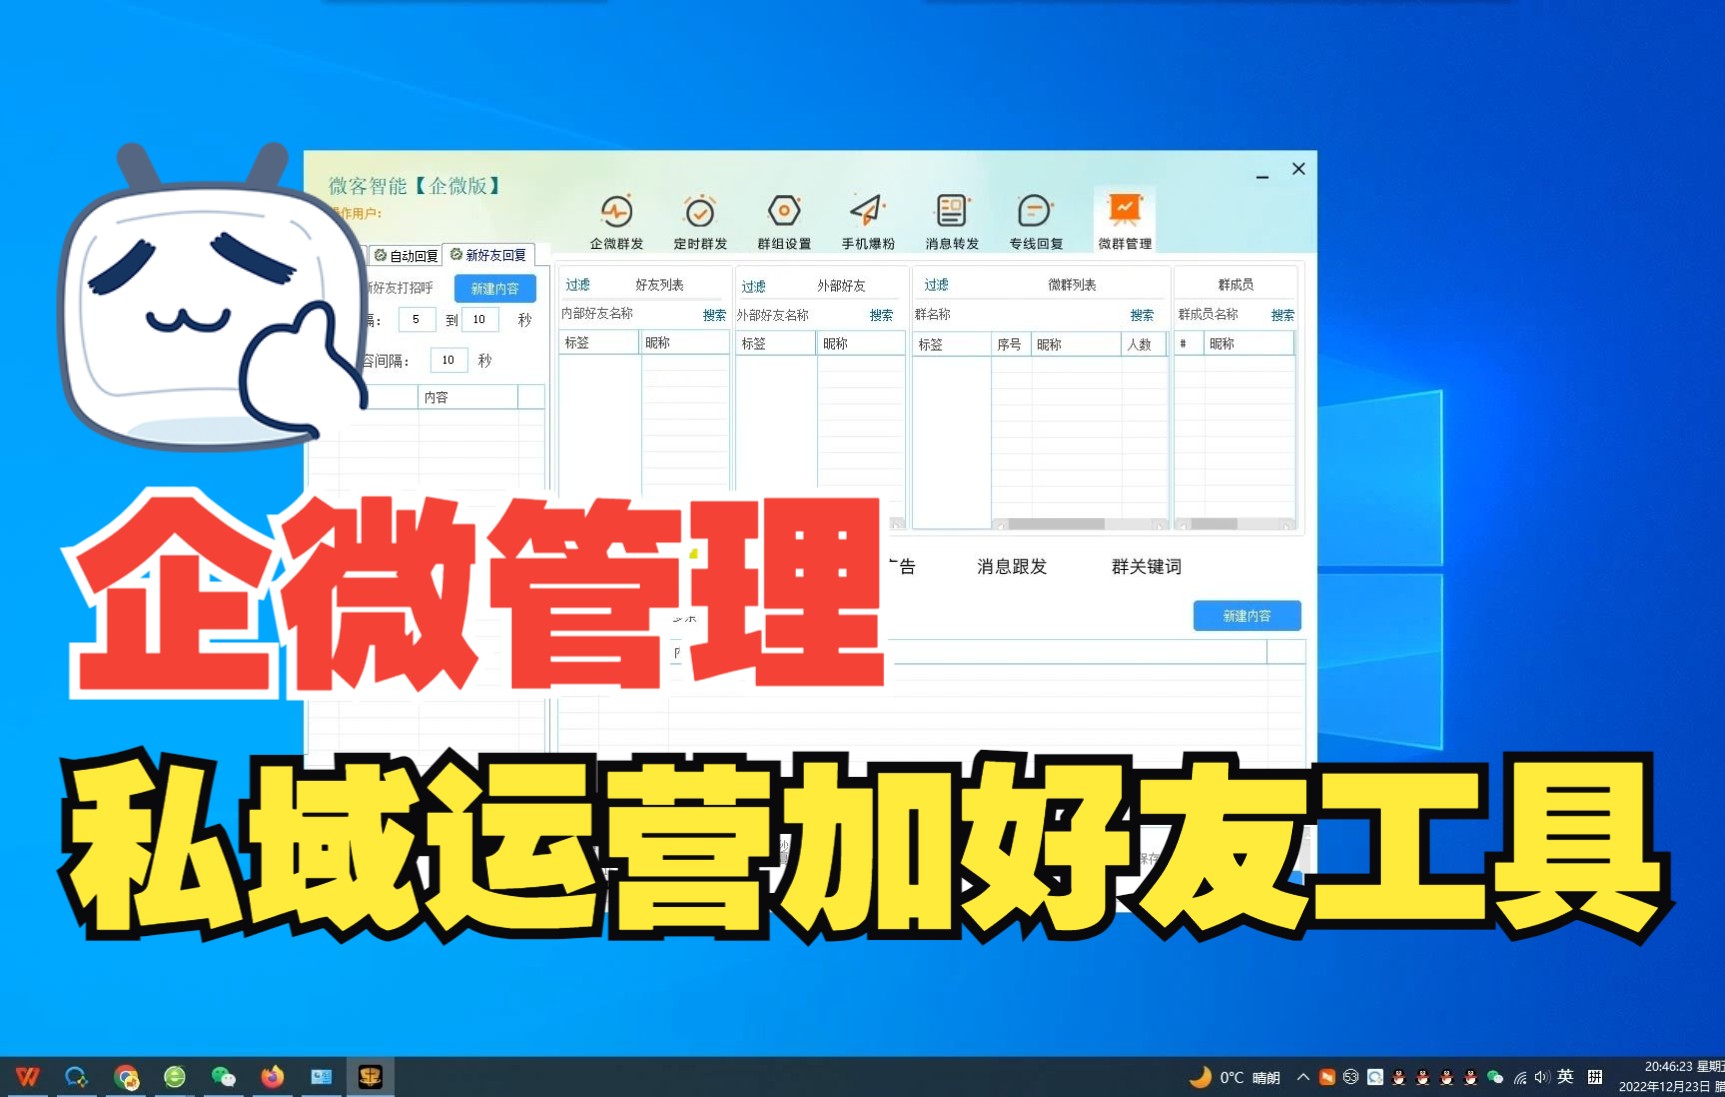Open the network Wi-Fi tray icon
The width and height of the screenshot is (1725, 1097).
click(1520, 1077)
